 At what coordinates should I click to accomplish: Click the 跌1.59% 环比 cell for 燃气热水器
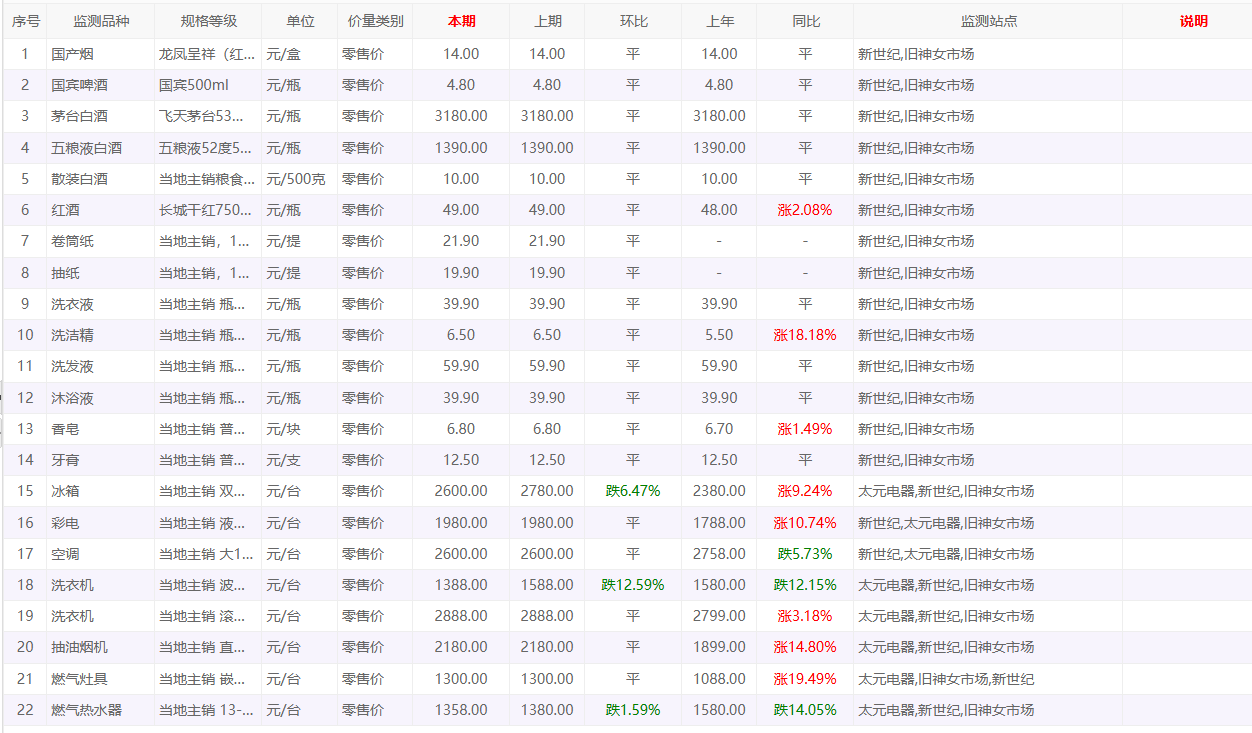[633, 710]
